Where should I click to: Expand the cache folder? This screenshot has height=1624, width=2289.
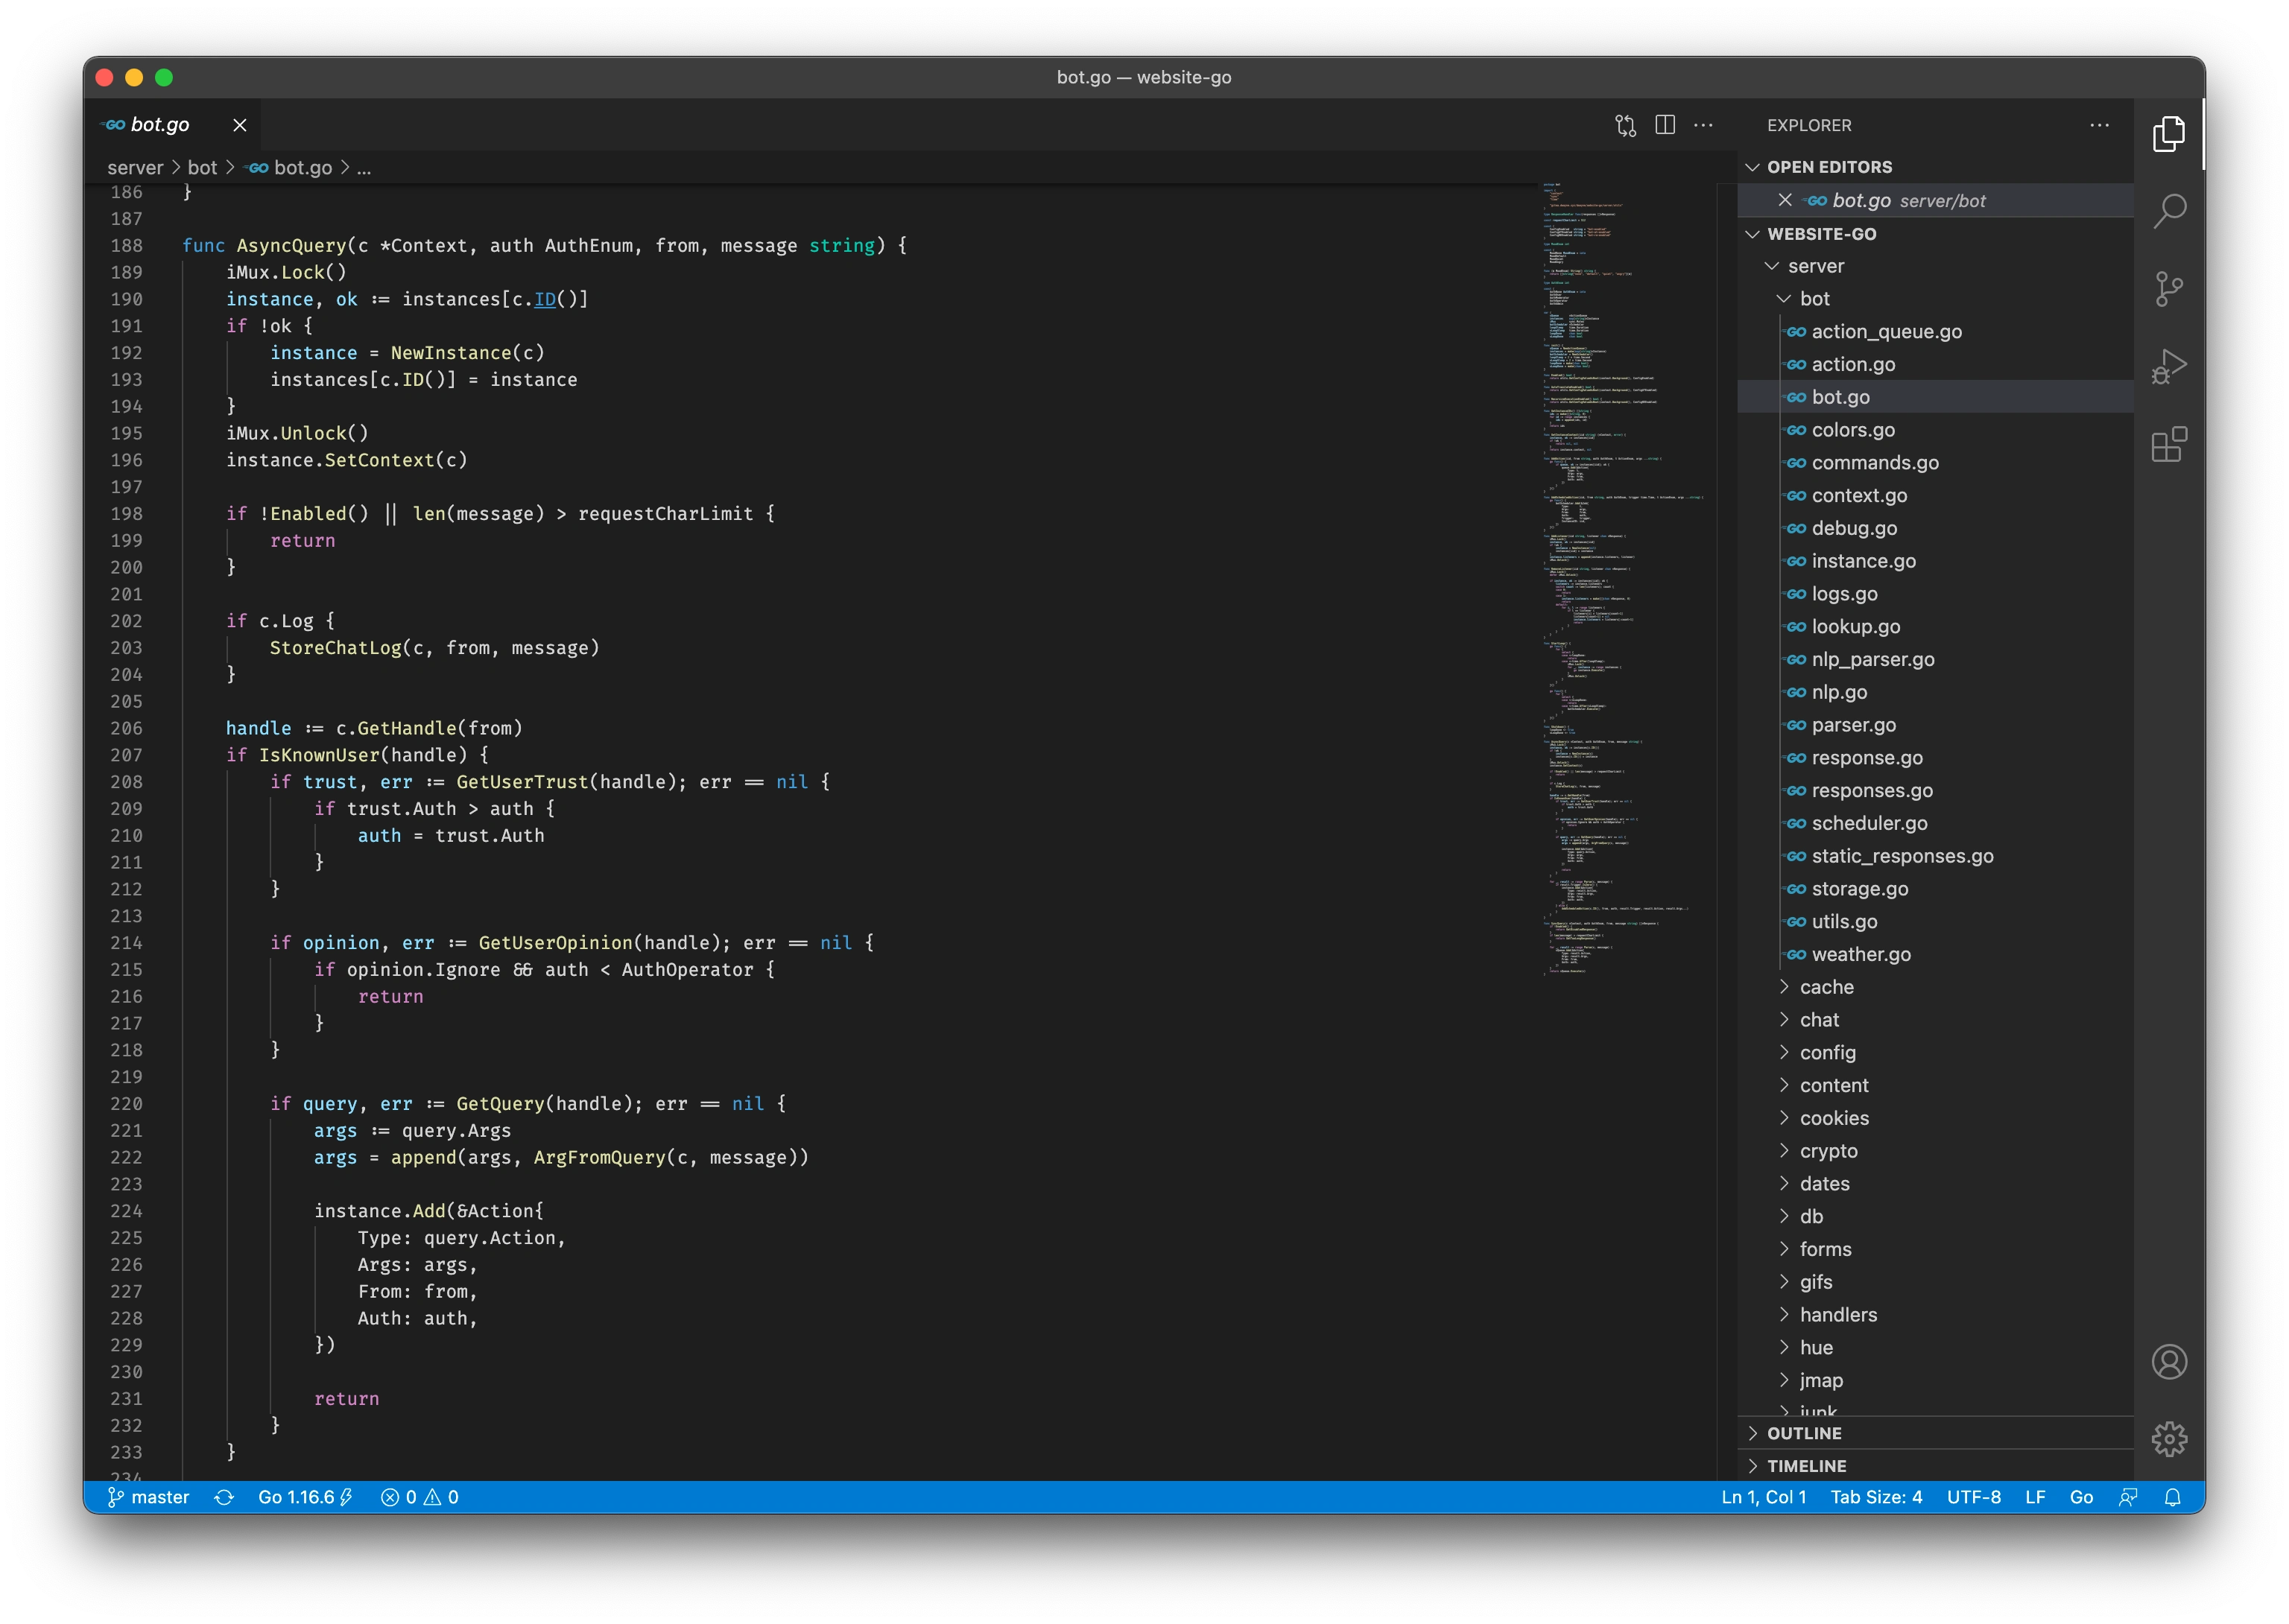(1935, 987)
